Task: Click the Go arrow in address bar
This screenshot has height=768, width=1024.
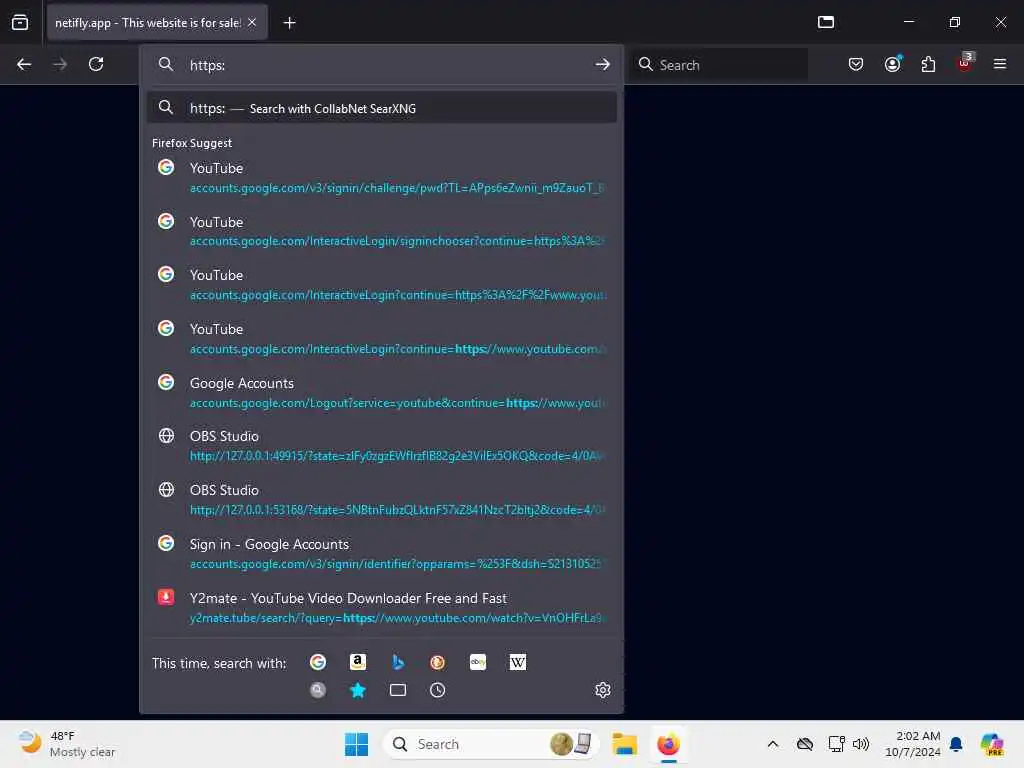Action: click(x=602, y=64)
